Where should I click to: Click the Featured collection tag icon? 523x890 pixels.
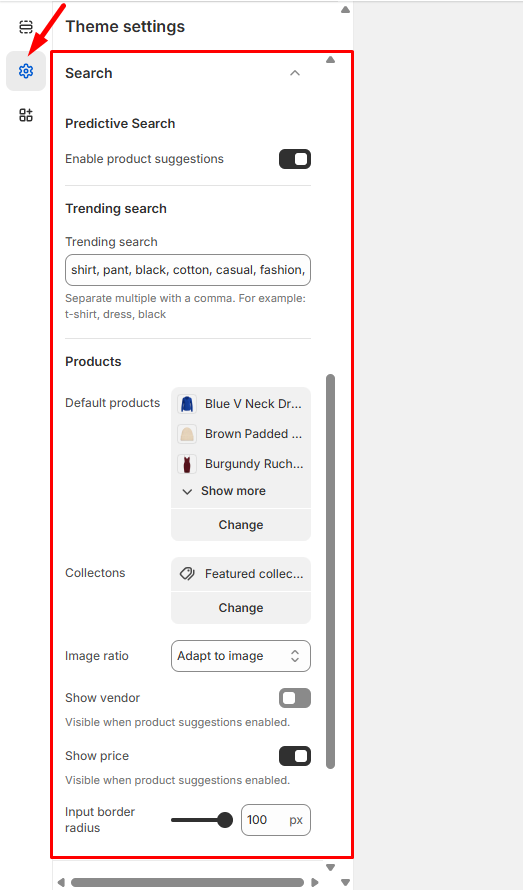pos(187,574)
